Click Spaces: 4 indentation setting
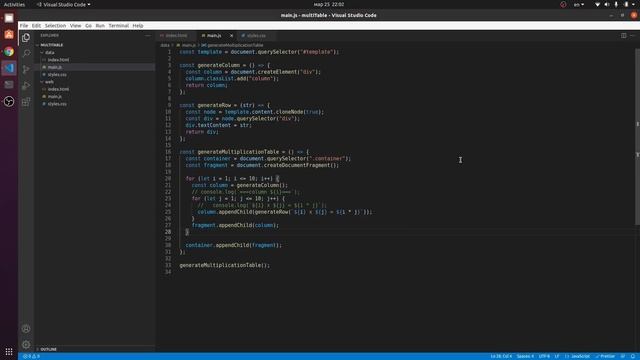 tap(525, 356)
